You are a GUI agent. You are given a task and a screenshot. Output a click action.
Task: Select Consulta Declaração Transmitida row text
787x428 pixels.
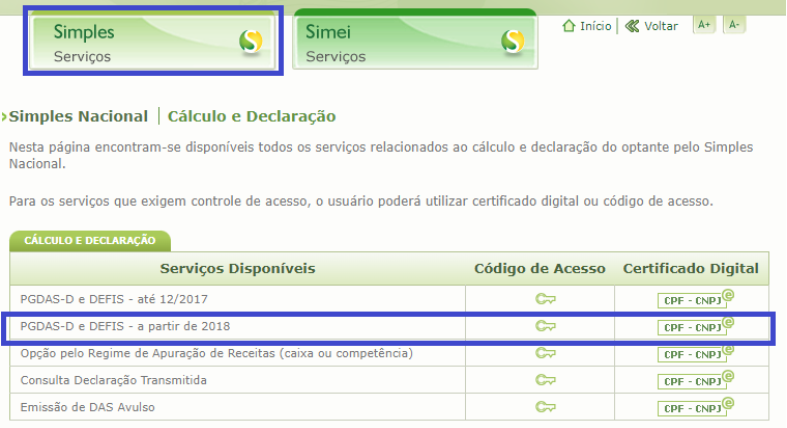113,380
